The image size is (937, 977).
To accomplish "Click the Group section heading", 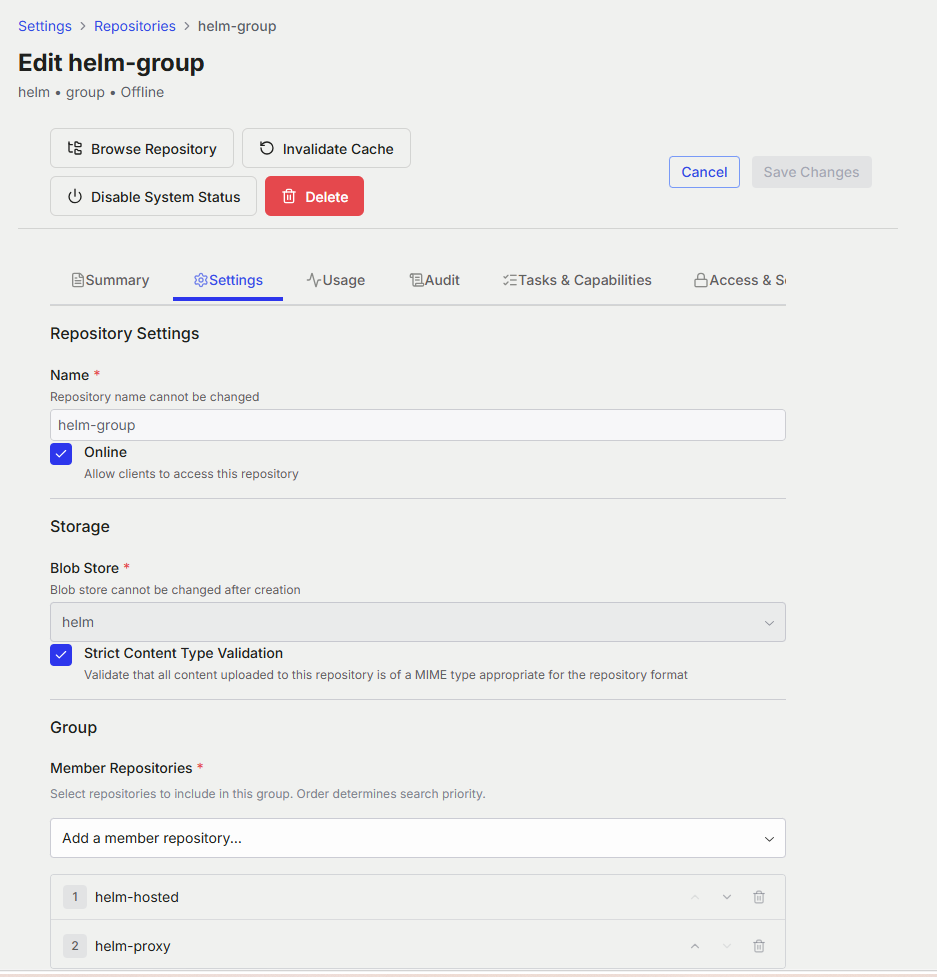I will (74, 728).
